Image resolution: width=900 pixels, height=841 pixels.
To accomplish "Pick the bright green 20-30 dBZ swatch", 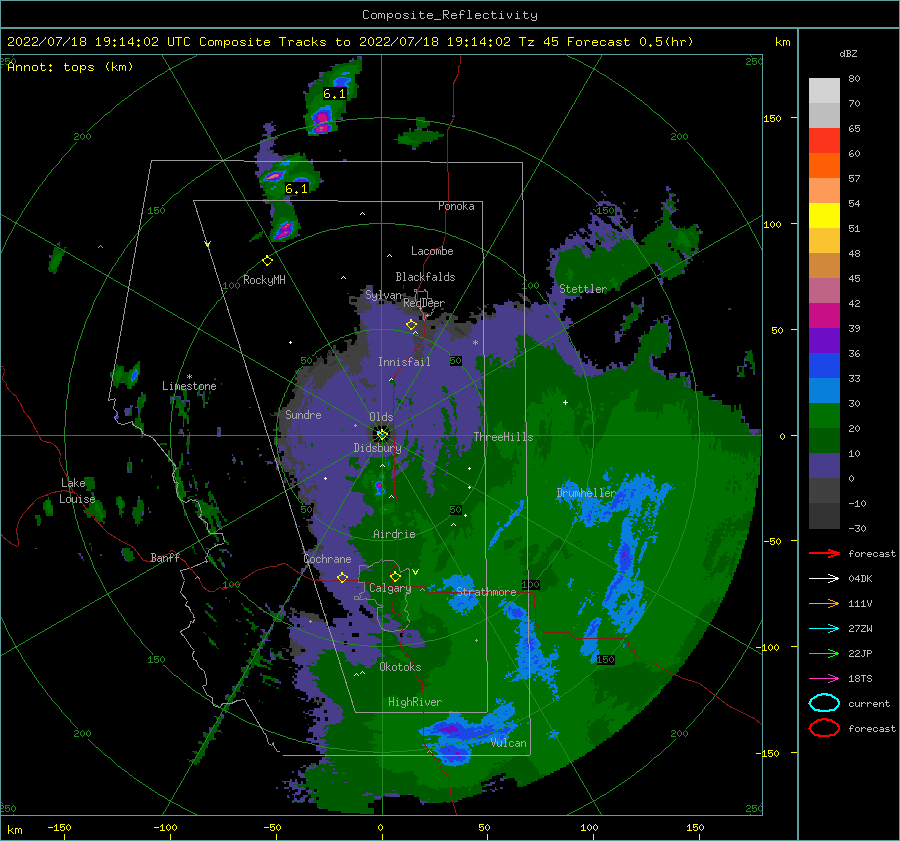I will point(824,416).
